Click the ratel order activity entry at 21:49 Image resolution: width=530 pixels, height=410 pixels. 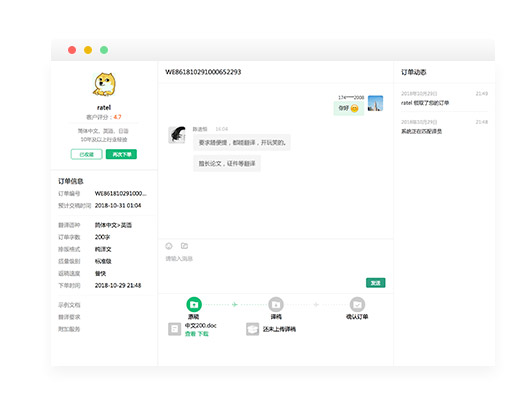tap(444, 98)
